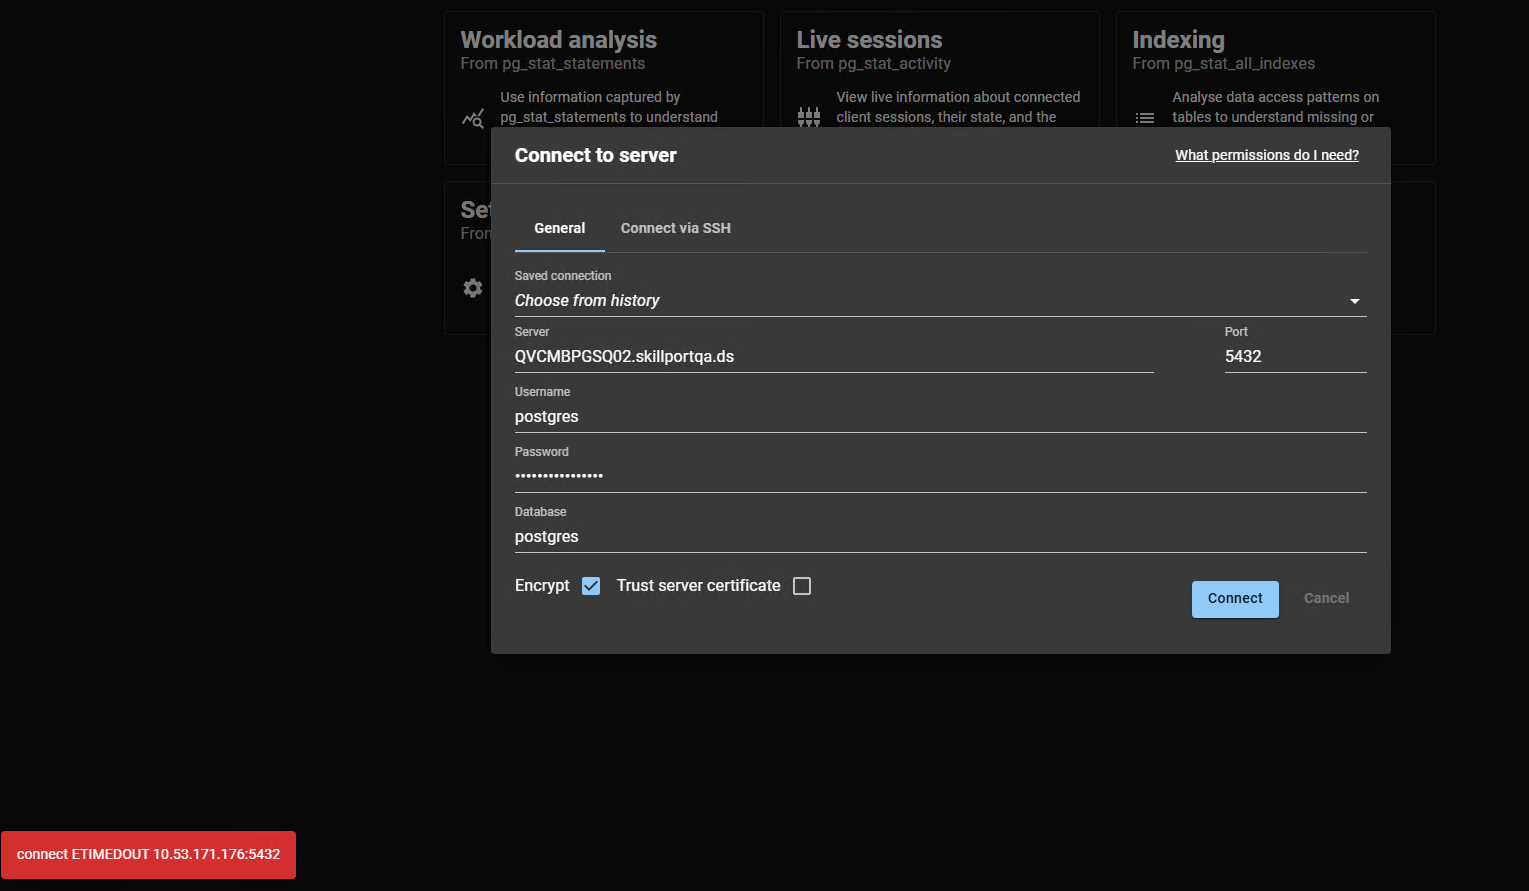Click the Indexing card heading
1529x891 pixels.
point(1178,40)
